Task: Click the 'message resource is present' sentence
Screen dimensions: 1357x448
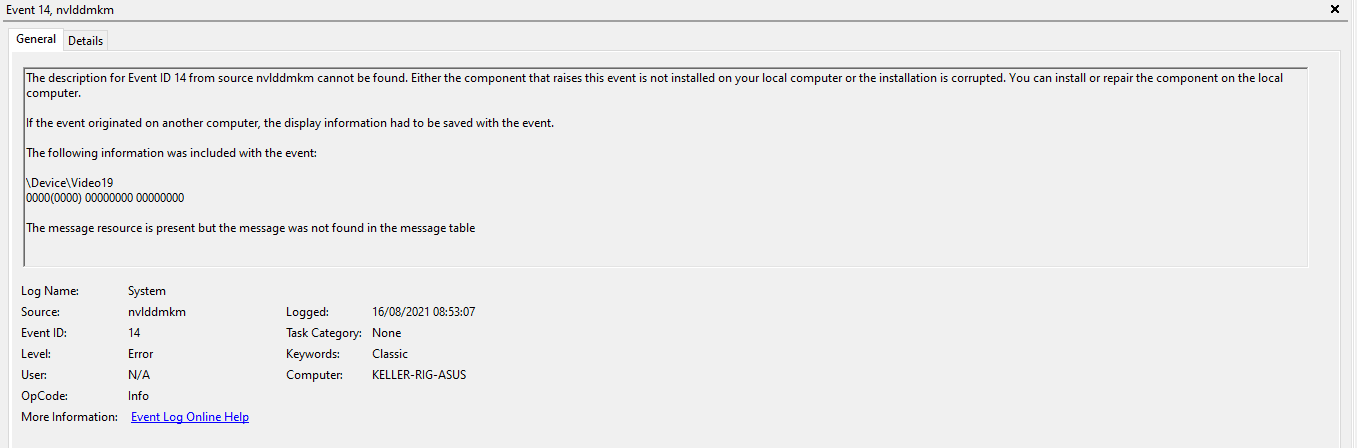Action: [250, 228]
